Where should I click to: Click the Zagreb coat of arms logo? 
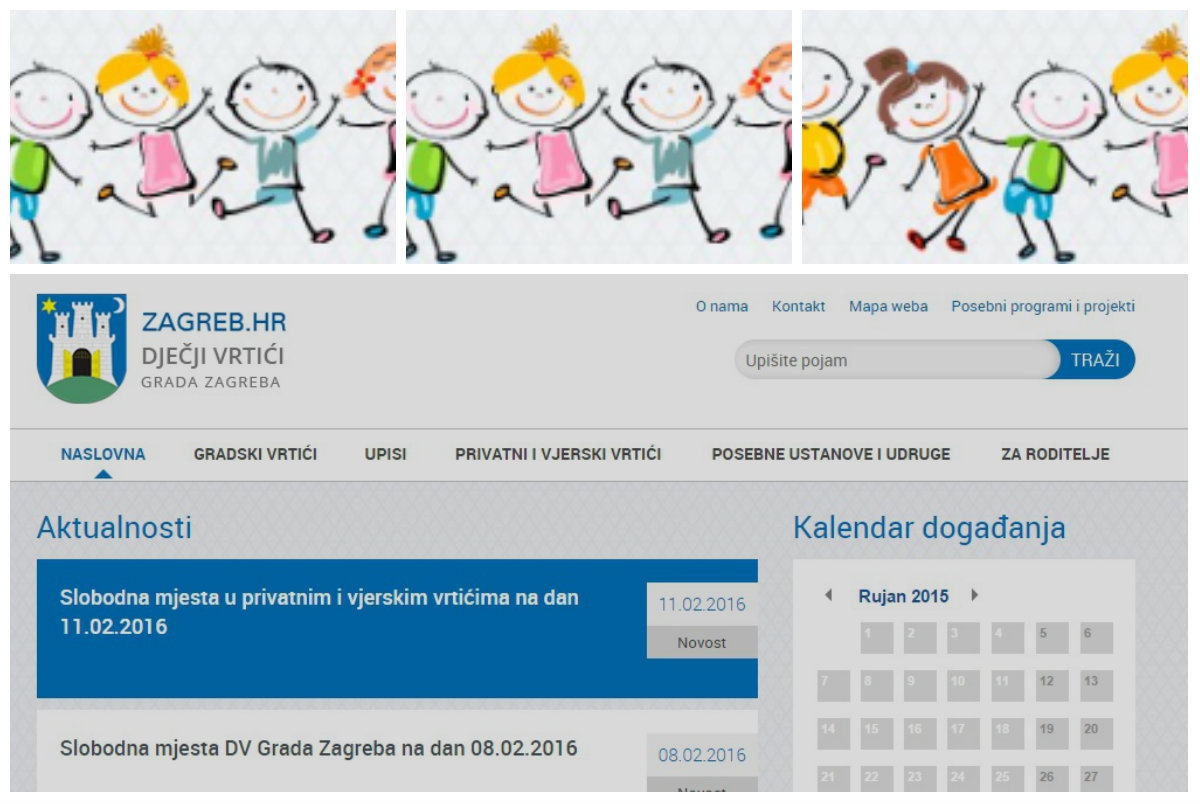point(81,348)
